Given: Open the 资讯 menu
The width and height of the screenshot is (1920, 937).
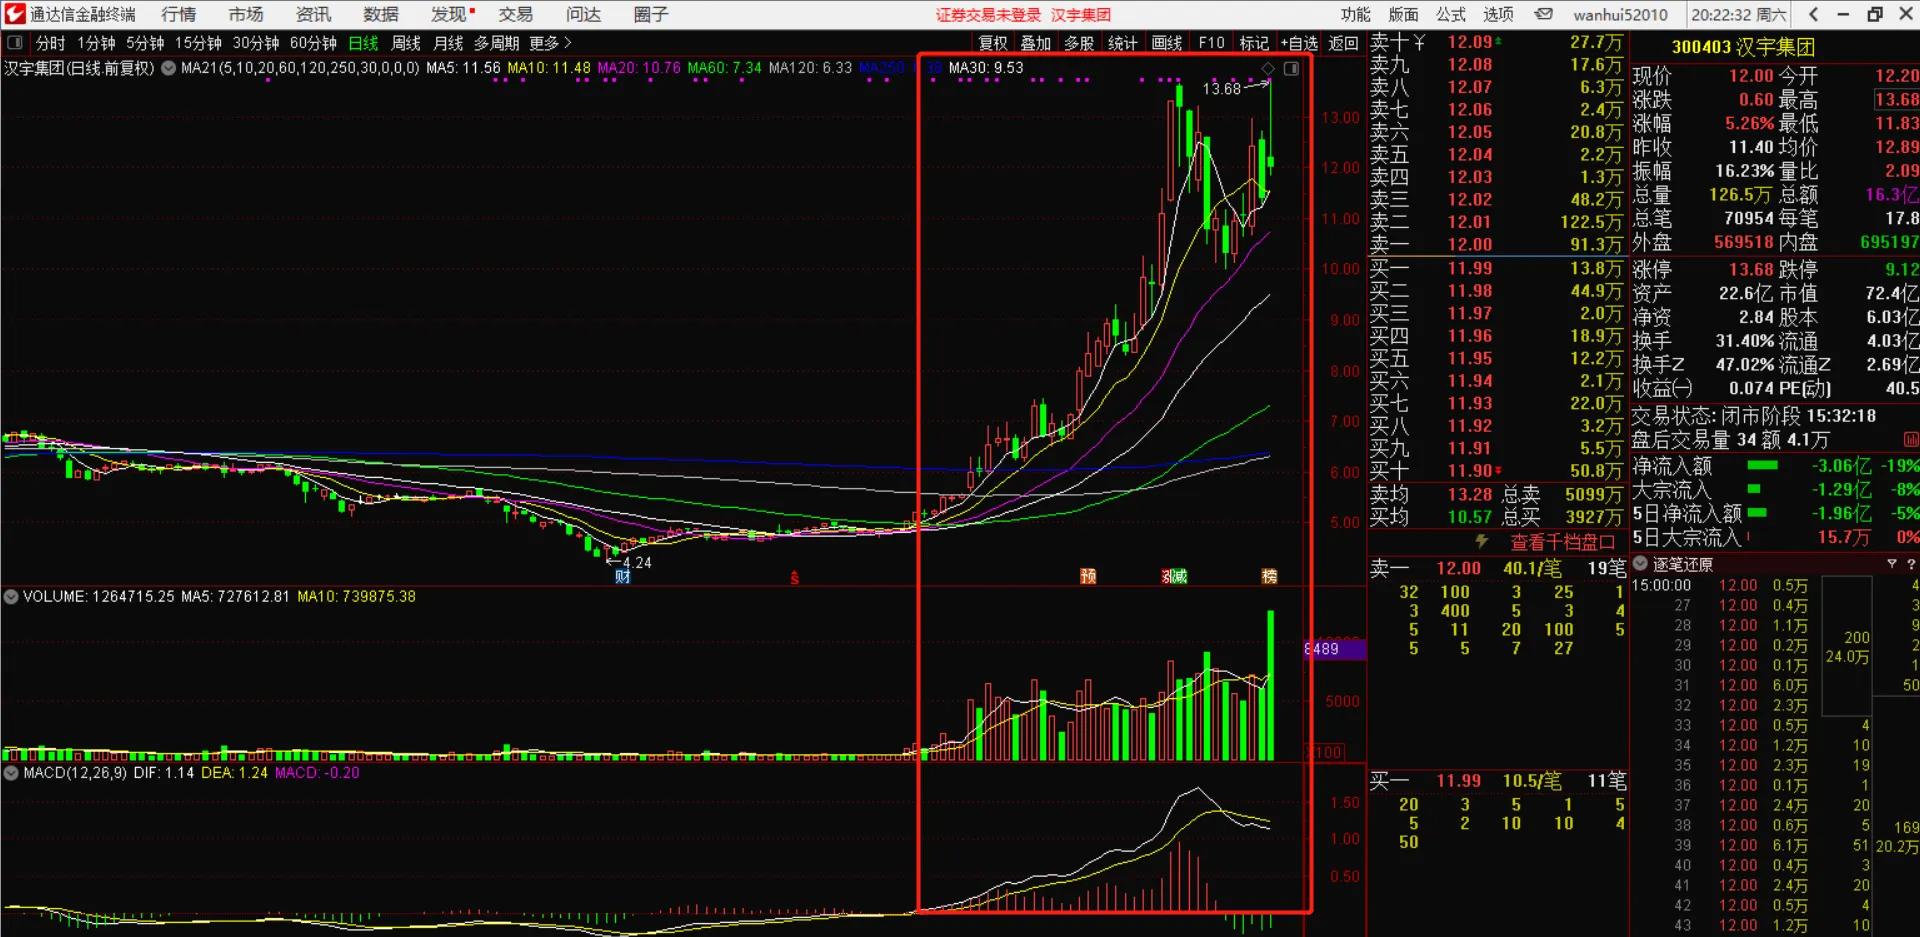Looking at the screenshot, I should 313,14.
